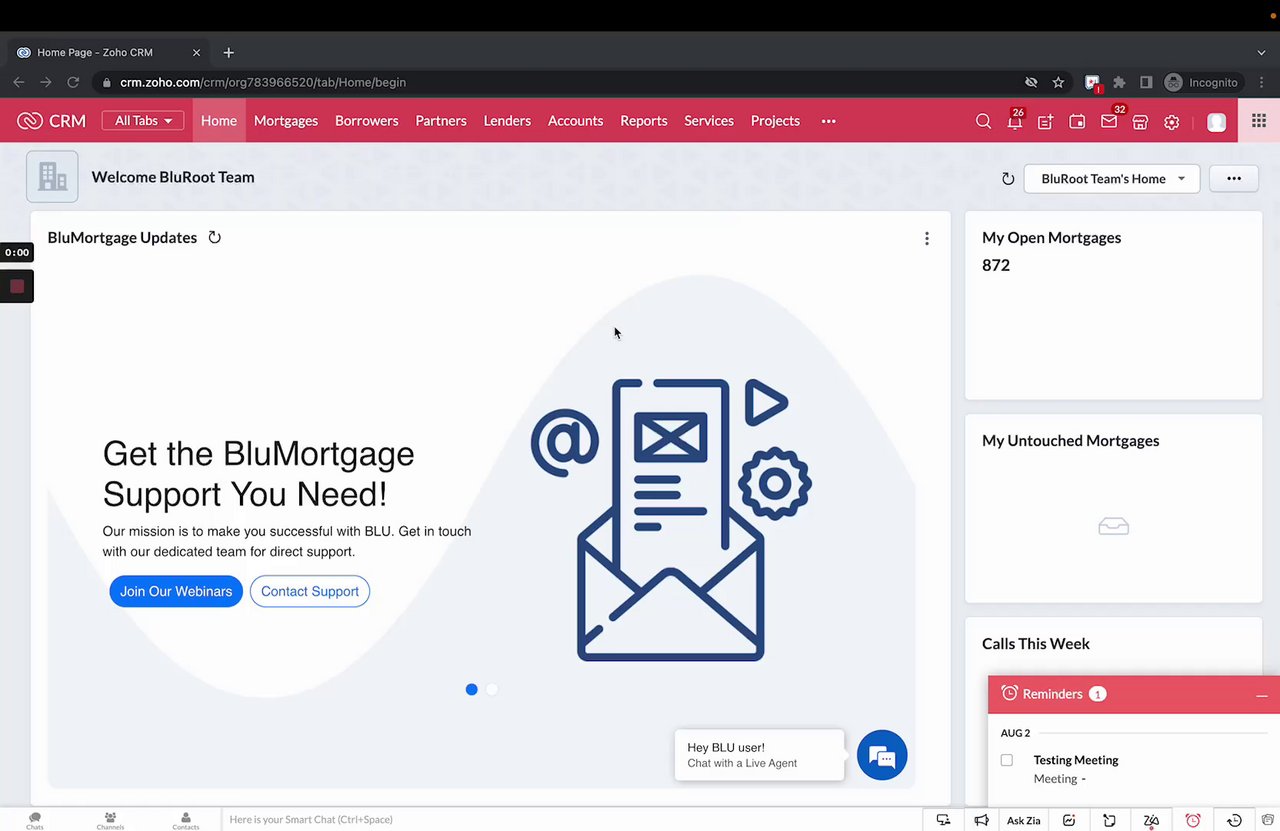The image size is (1280, 831).
Task: Click the Reminders panel header
Action: [x=1134, y=694]
